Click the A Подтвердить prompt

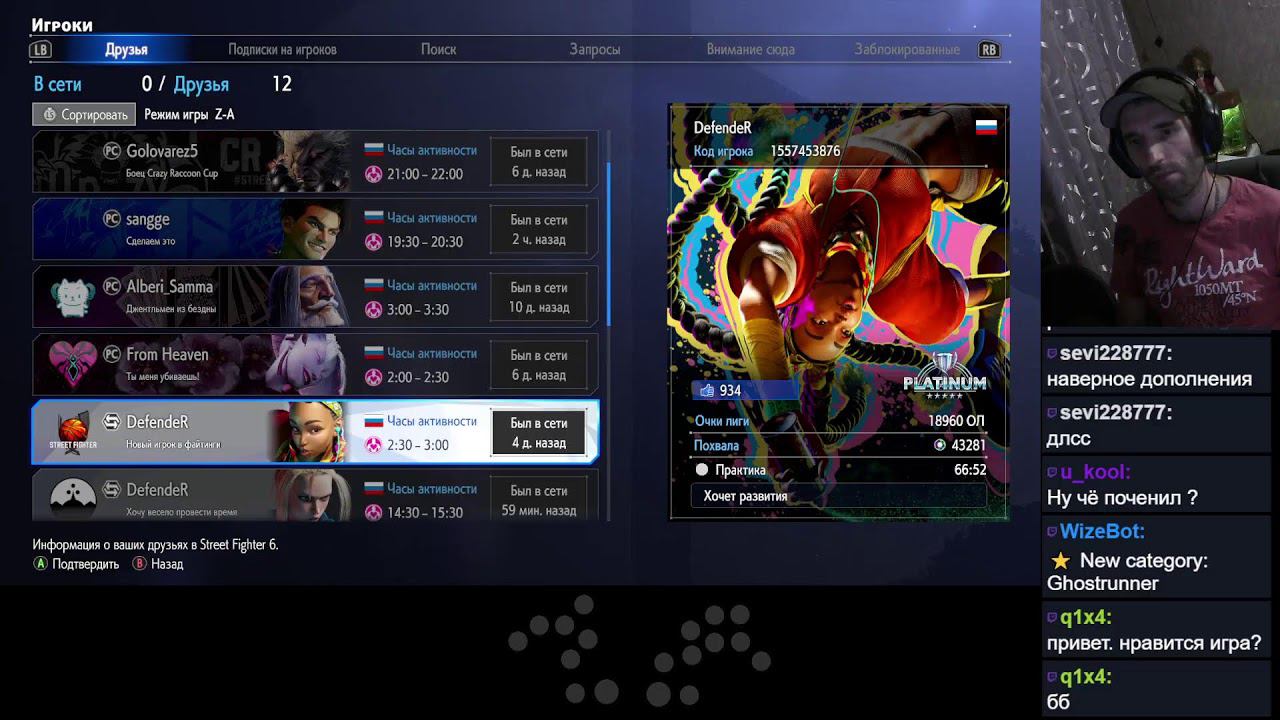click(x=76, y=564)
